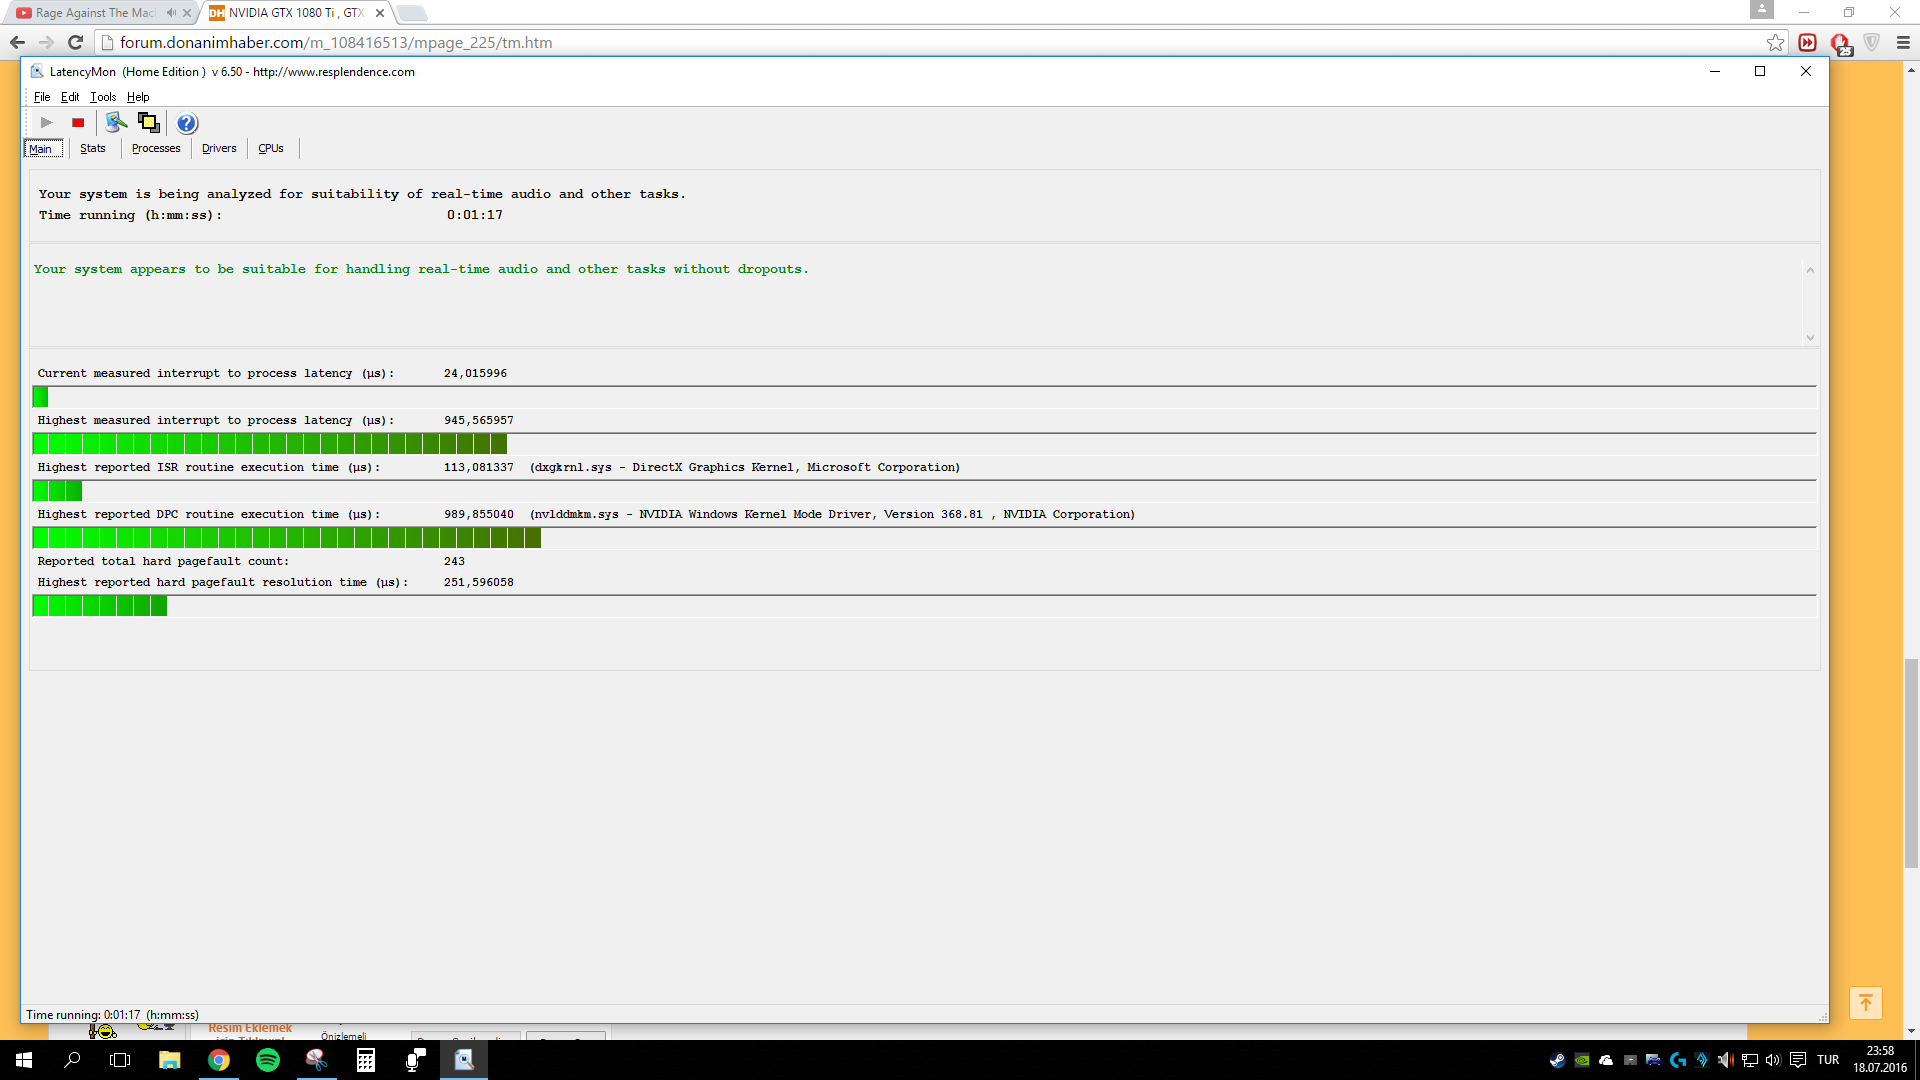This screenshot has height=1080, width=1920.
Task: Open Task View on the taskbar
Action: (x=120, y=1060)
